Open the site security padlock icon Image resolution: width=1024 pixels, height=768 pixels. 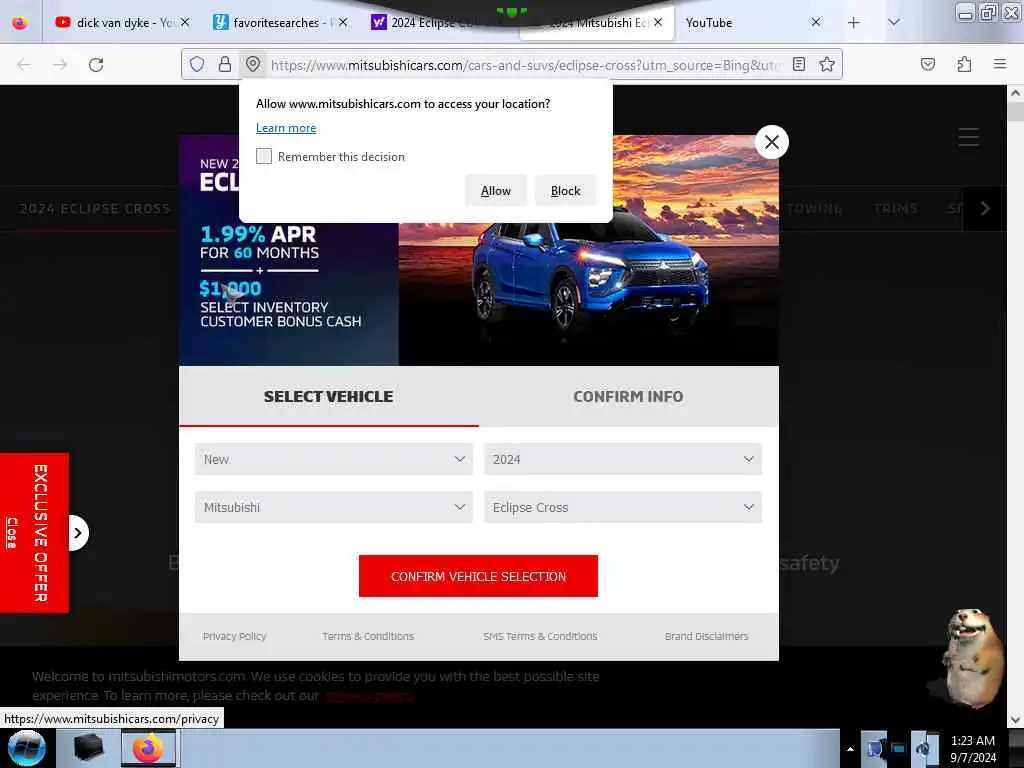click(x=225, y=64)
